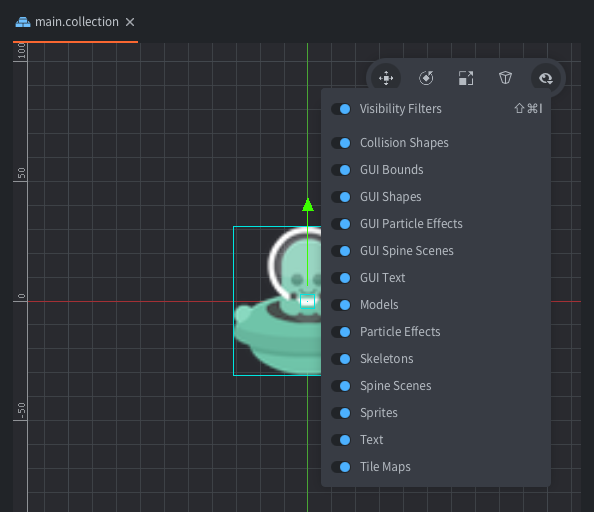Screen dimensions: 594x512
Task: Select the Move tool icon
Action: tap(386, 78)
